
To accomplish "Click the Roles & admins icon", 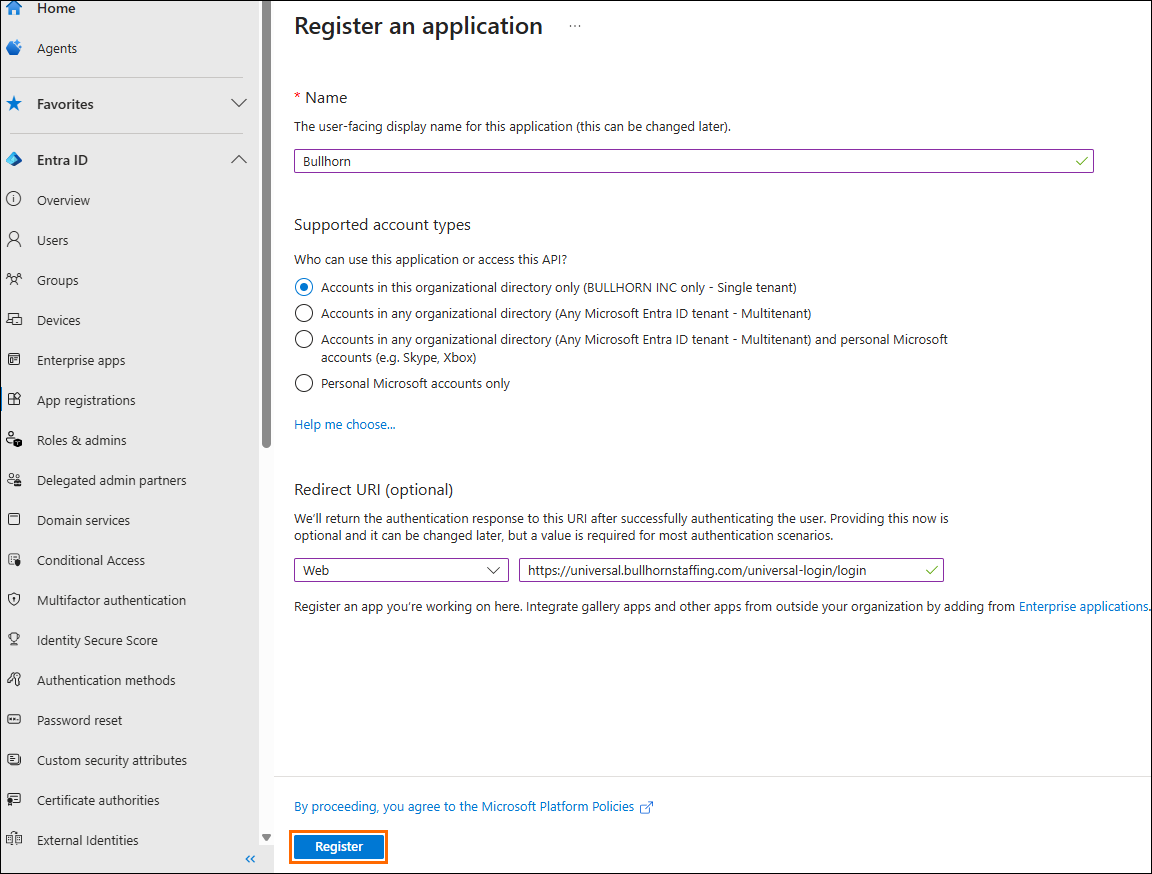I will click(14, 439).
